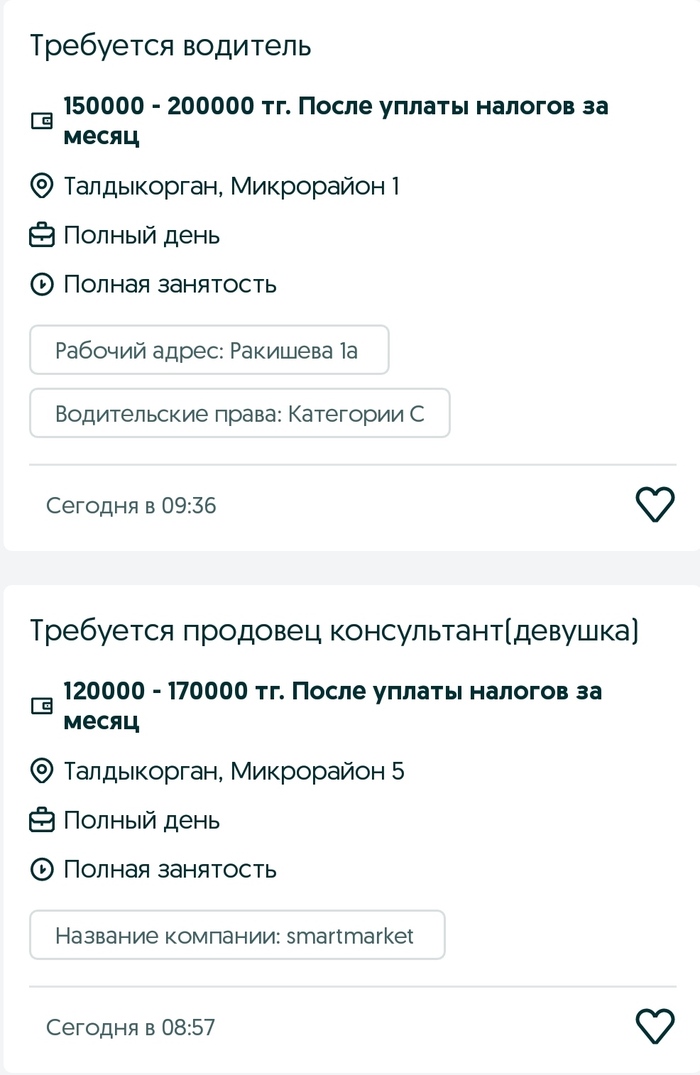Click briefcase icon in driver listing
The height and width of the screenshot is (1075, 700).
[42, 236]
